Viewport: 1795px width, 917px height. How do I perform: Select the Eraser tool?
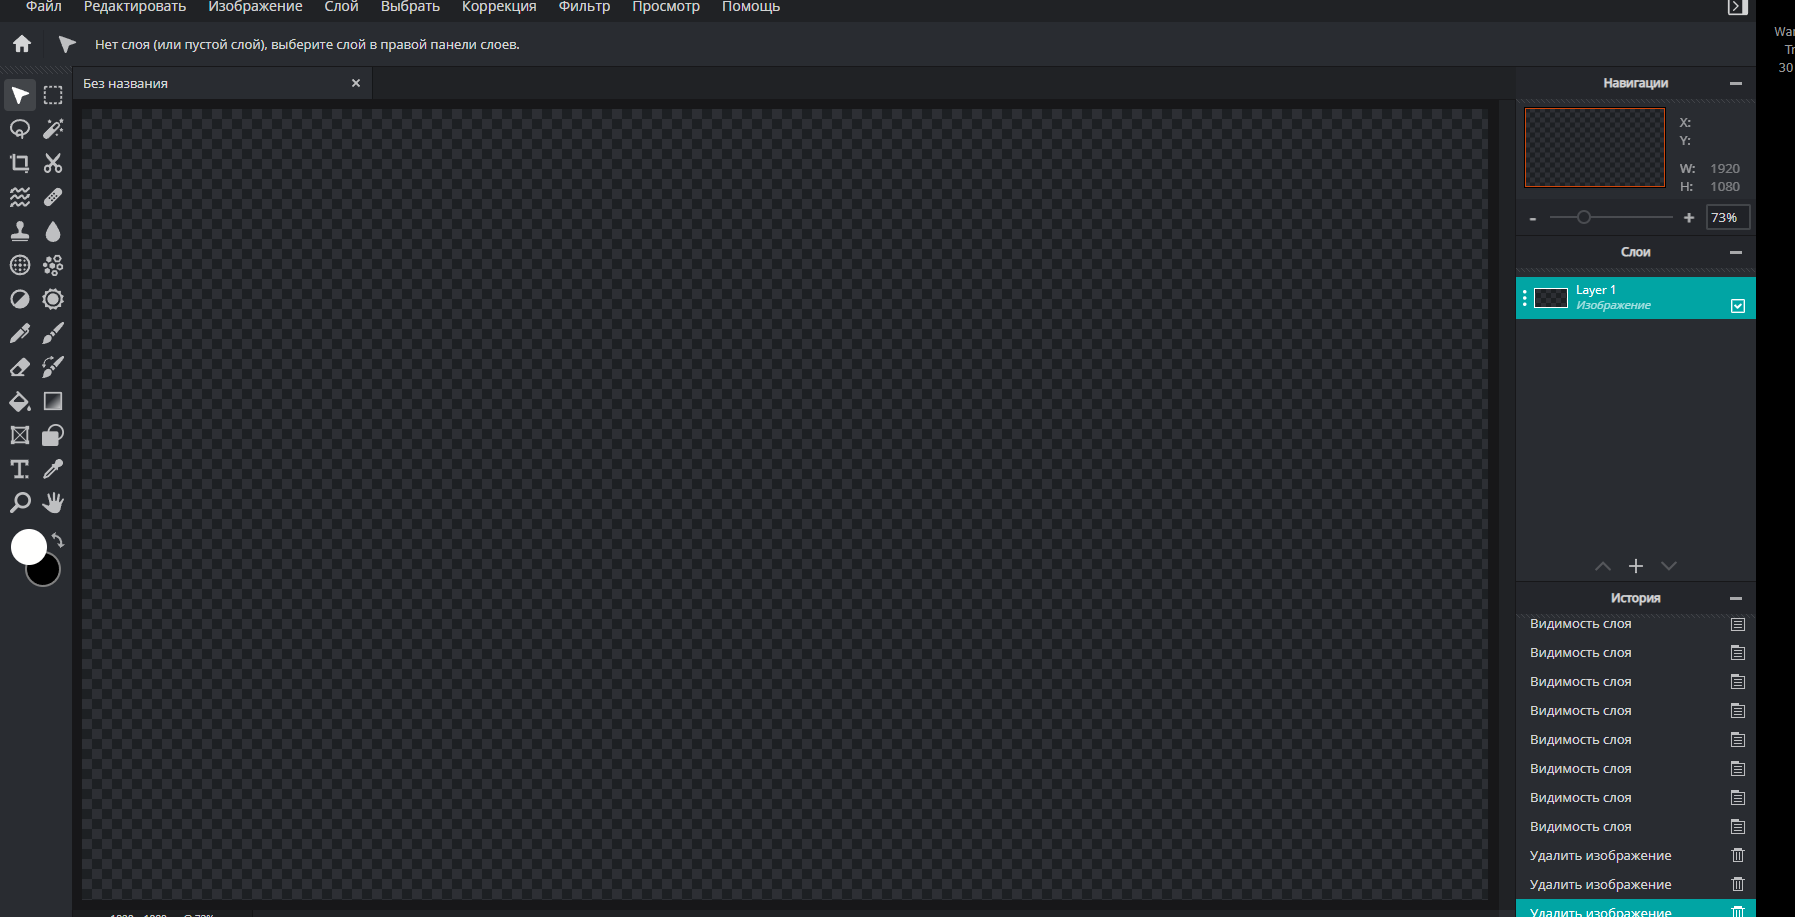(x=20, y=367)
